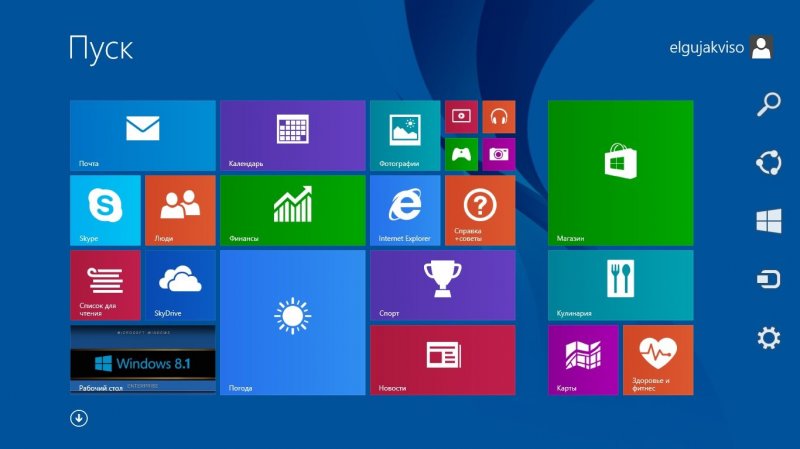Open Здоровье и фитнес tile
The width and height of the screenshot is (800, 449).
point(658,360)
